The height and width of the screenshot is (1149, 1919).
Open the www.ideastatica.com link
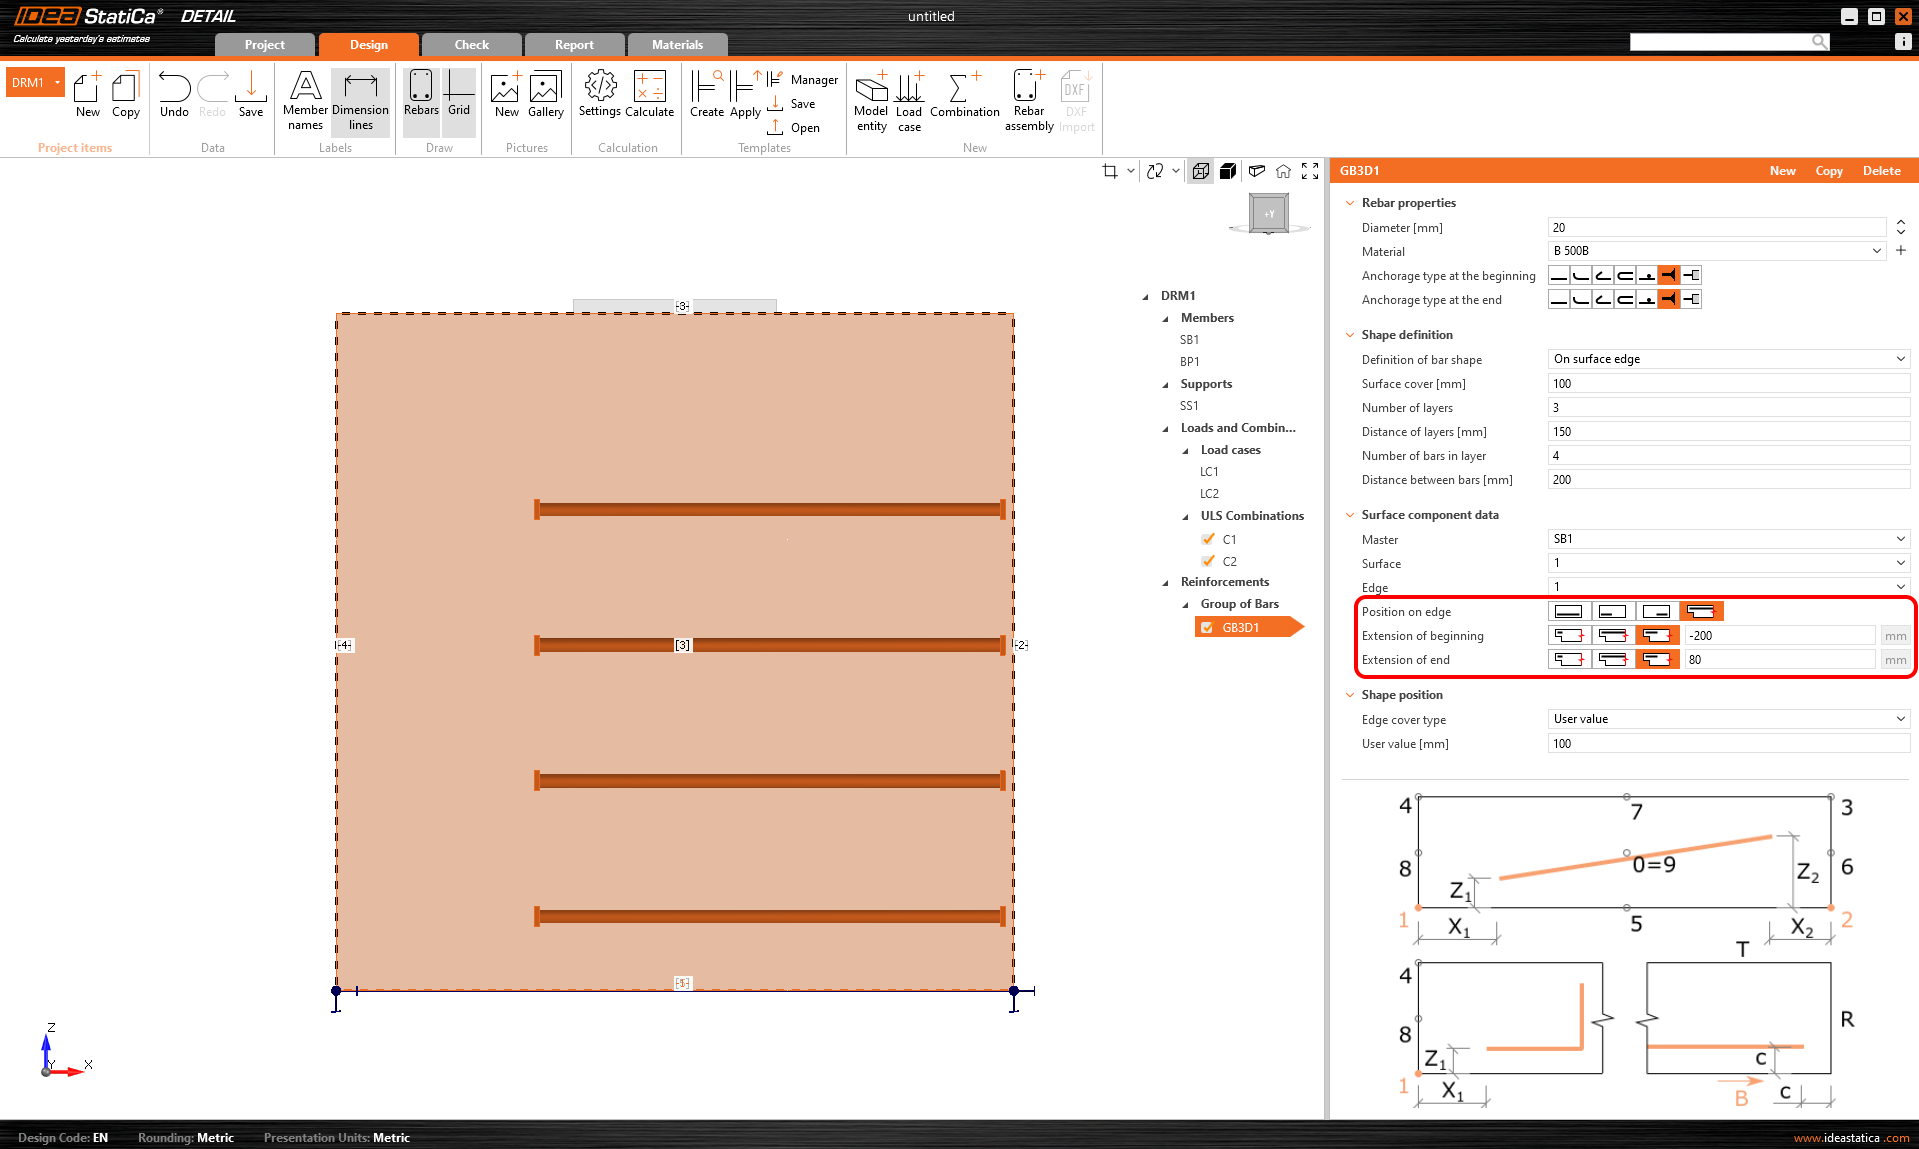coord(1850,1138)
